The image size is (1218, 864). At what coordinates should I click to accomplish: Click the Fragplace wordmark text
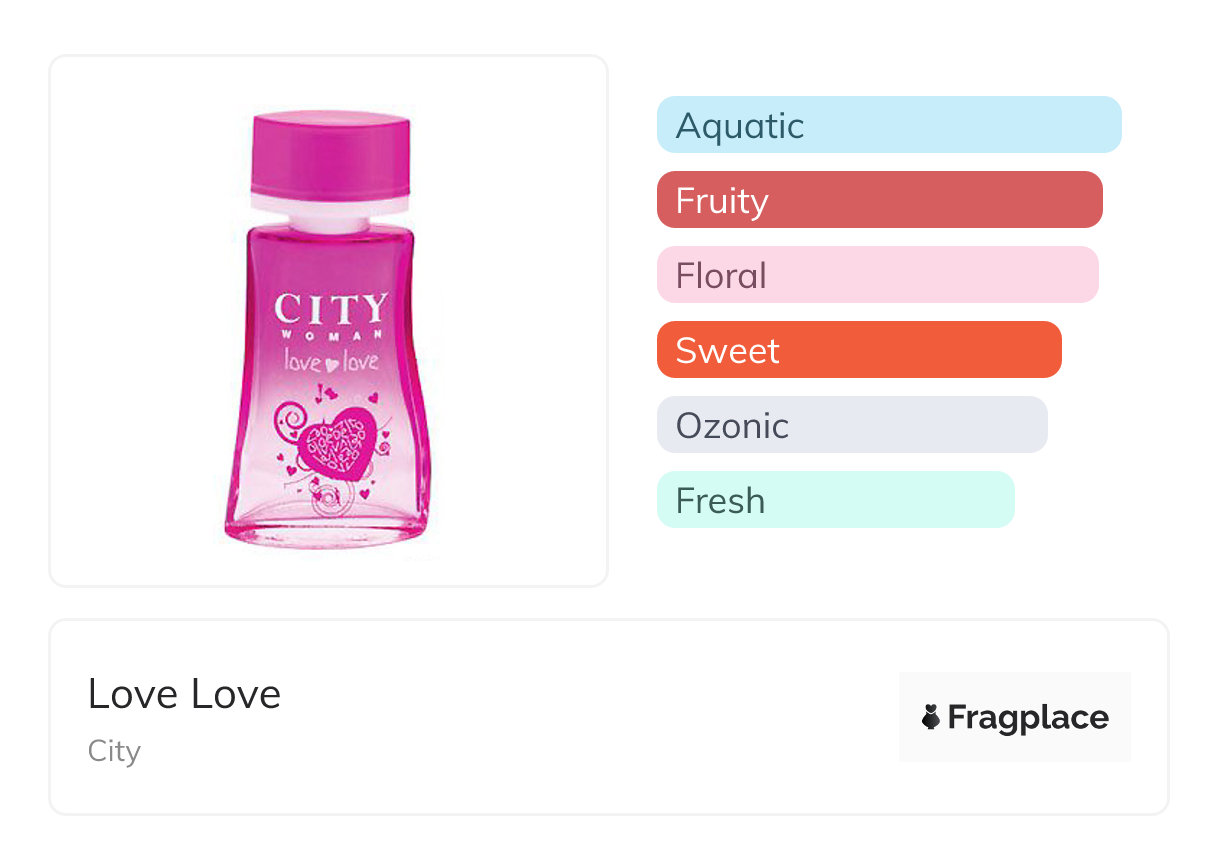tap(1028, 717)
